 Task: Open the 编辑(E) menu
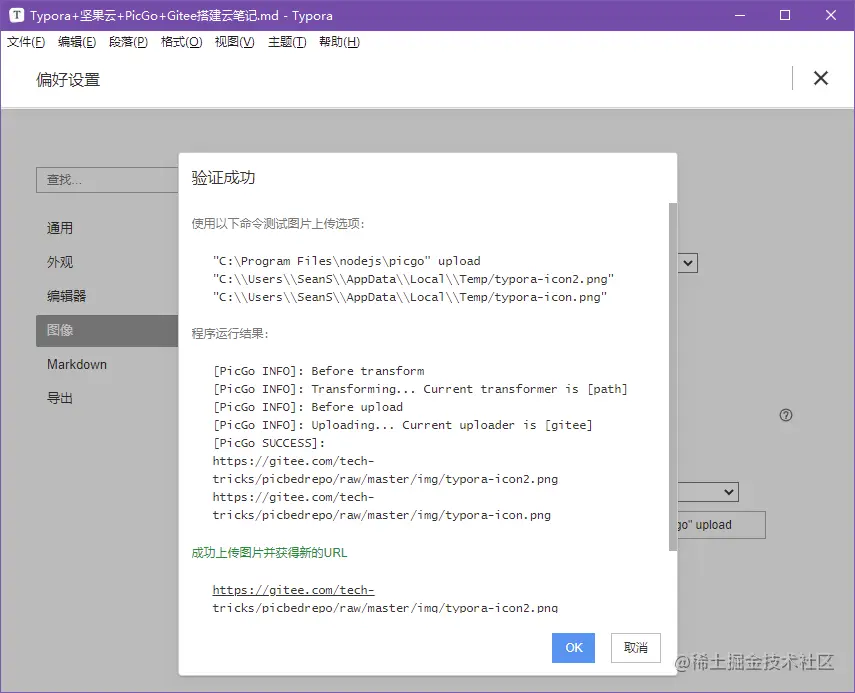[x=77, y=42]
